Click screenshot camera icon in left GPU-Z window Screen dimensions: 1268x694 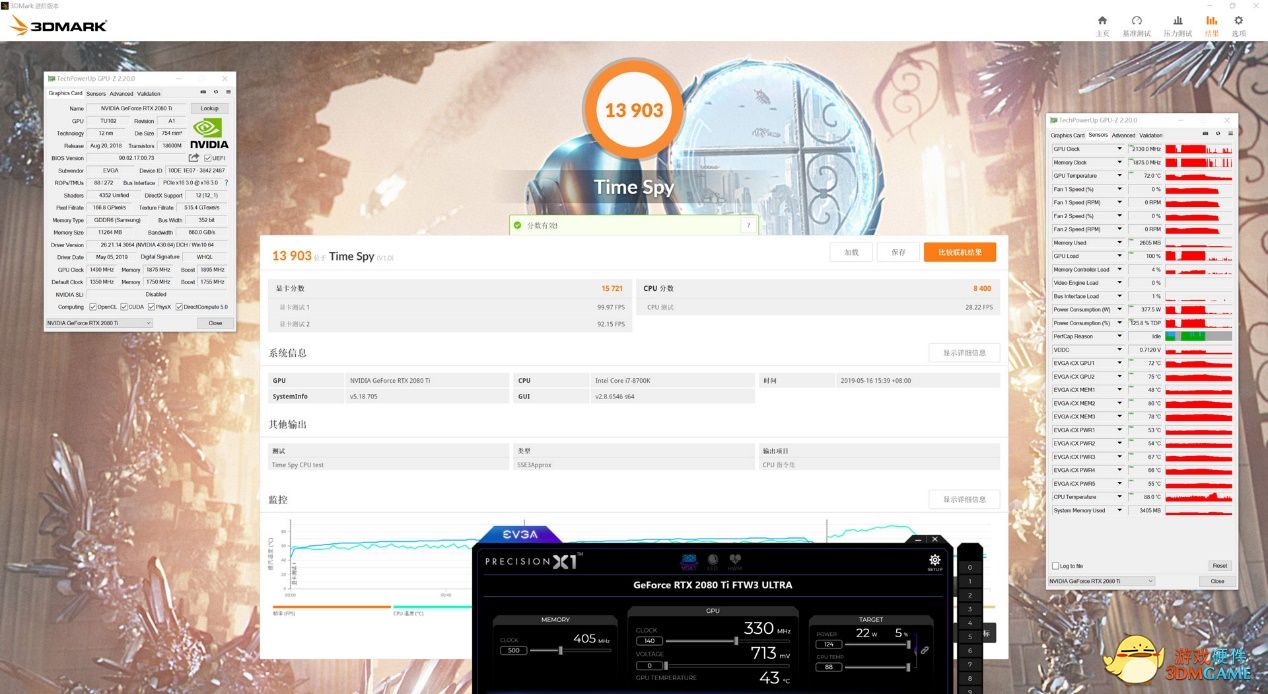[203, 93]
